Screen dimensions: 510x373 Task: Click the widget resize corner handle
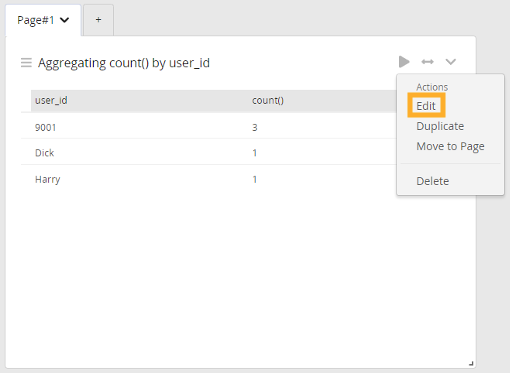(471, 363)
